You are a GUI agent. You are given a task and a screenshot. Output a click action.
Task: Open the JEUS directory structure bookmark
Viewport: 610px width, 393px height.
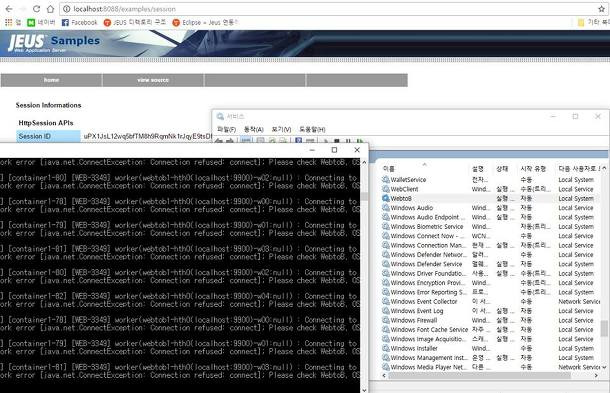[x=135, y=23]
